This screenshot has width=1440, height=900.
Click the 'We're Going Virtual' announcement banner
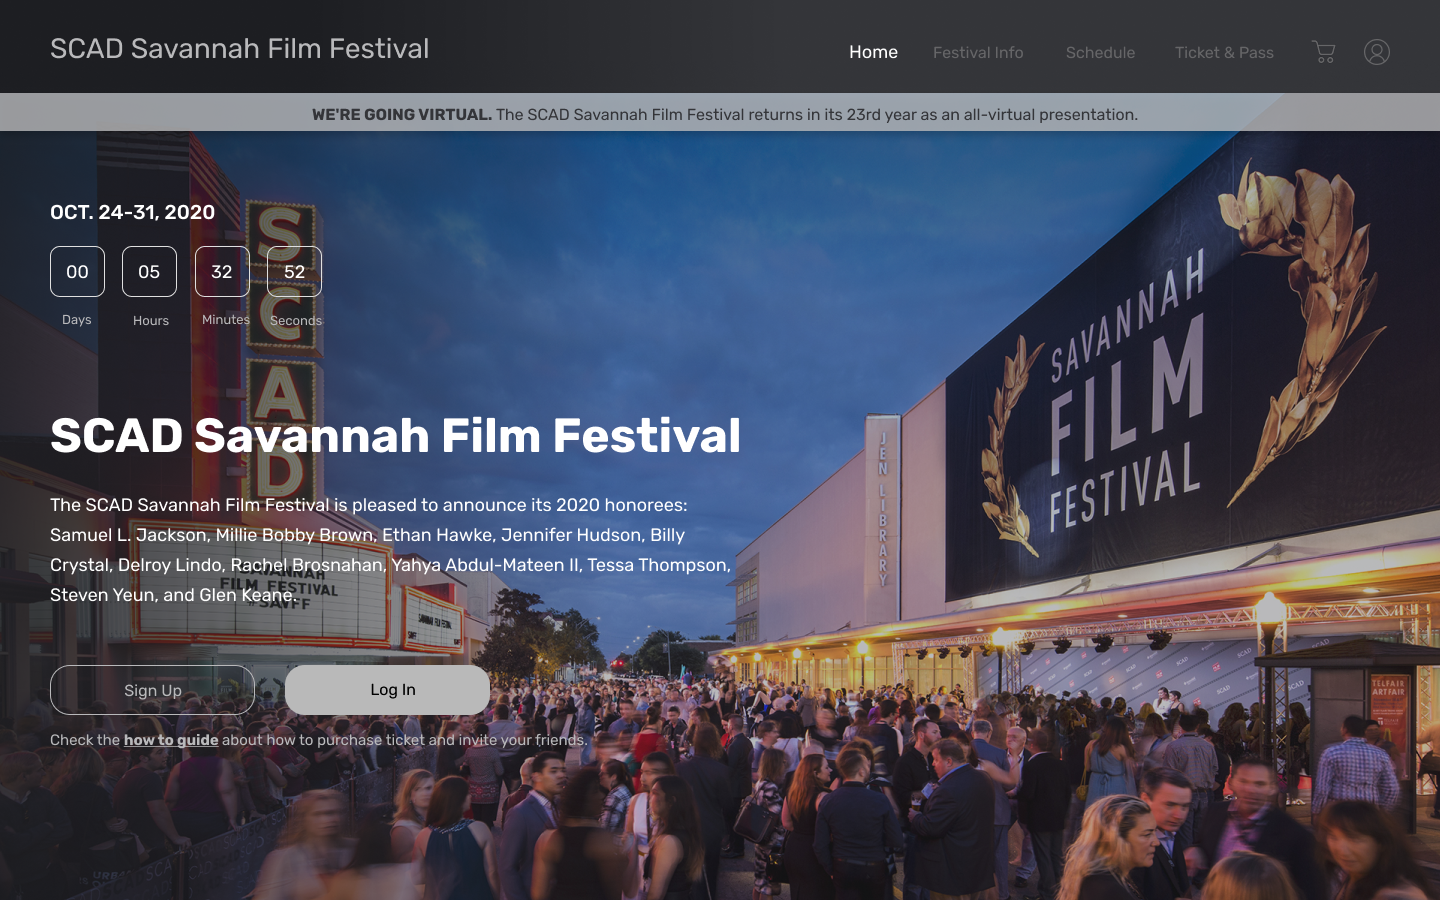pyautogui.click(x=724, y=114)
